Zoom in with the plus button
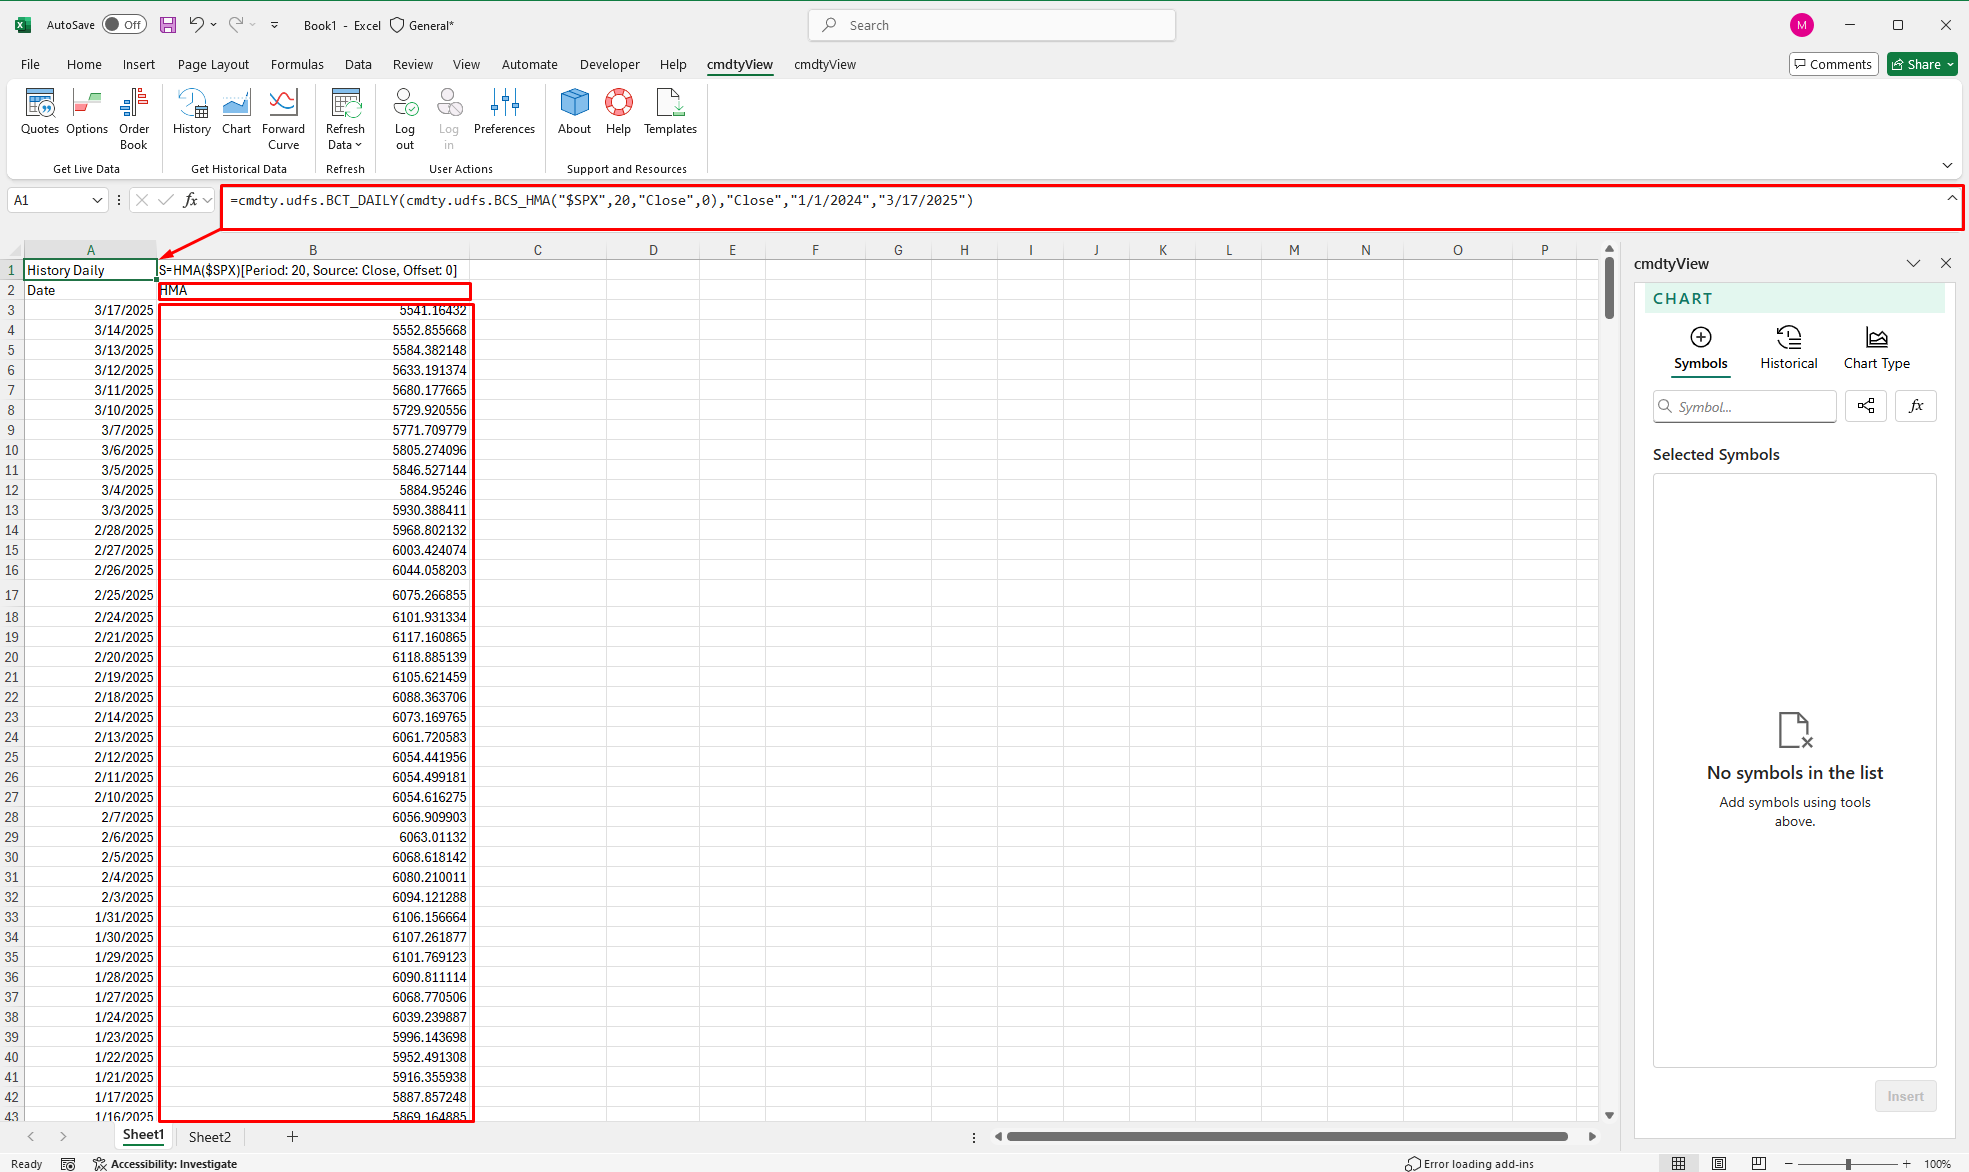The width and height of the screenshot is (1969, 1172). point(1907,1164)
